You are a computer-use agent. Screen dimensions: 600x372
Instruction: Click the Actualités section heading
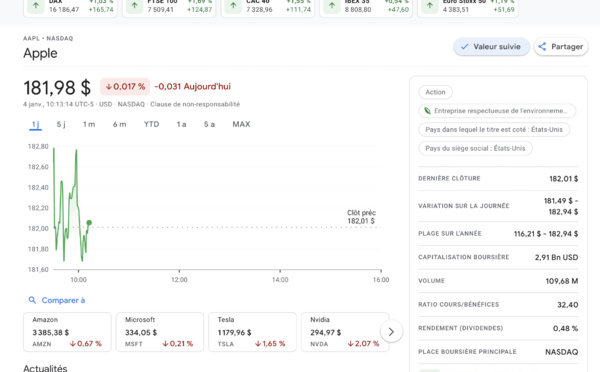pyautogui.click(x=45, y=368)
